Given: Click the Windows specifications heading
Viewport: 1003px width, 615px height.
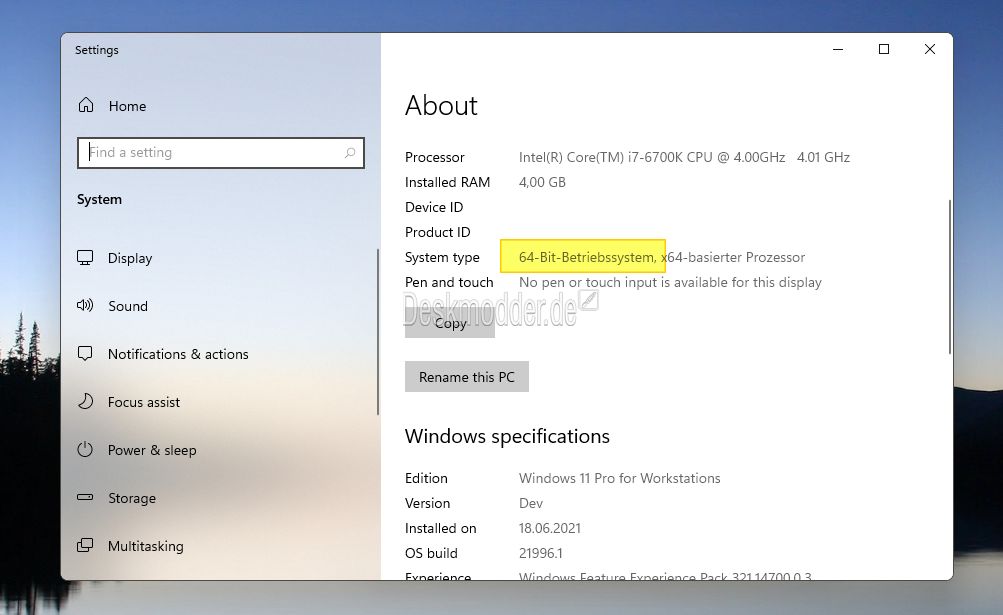Looking at the screenshot, I should 507,436.
